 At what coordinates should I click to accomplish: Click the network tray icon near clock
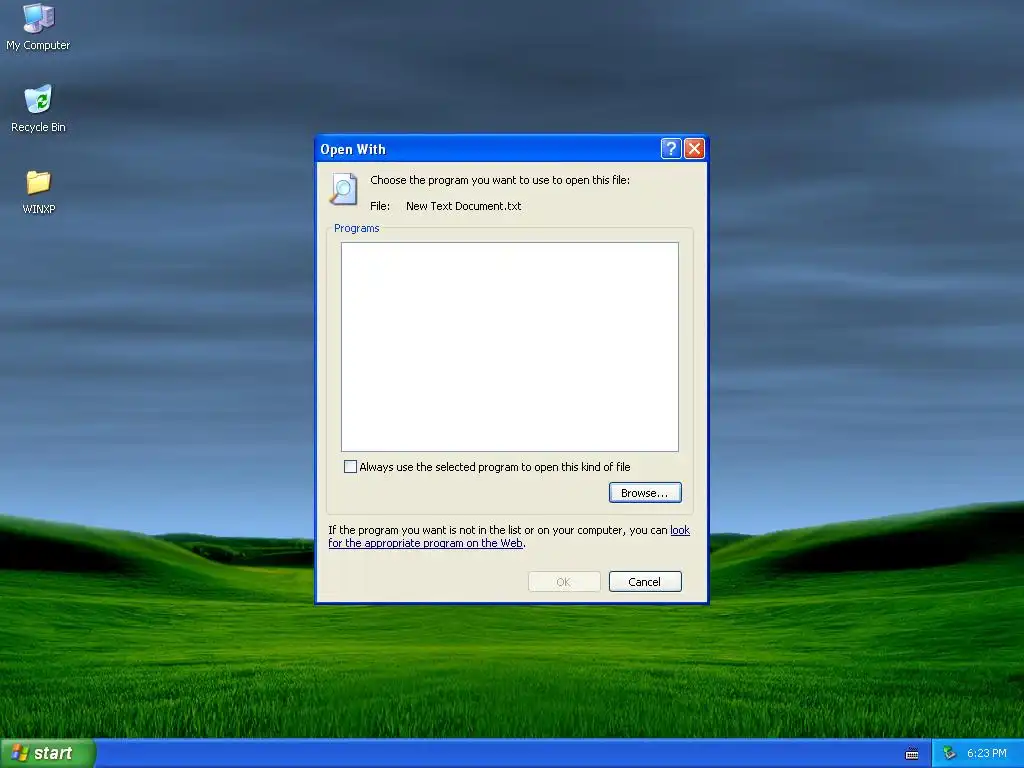tap(949, 753)
